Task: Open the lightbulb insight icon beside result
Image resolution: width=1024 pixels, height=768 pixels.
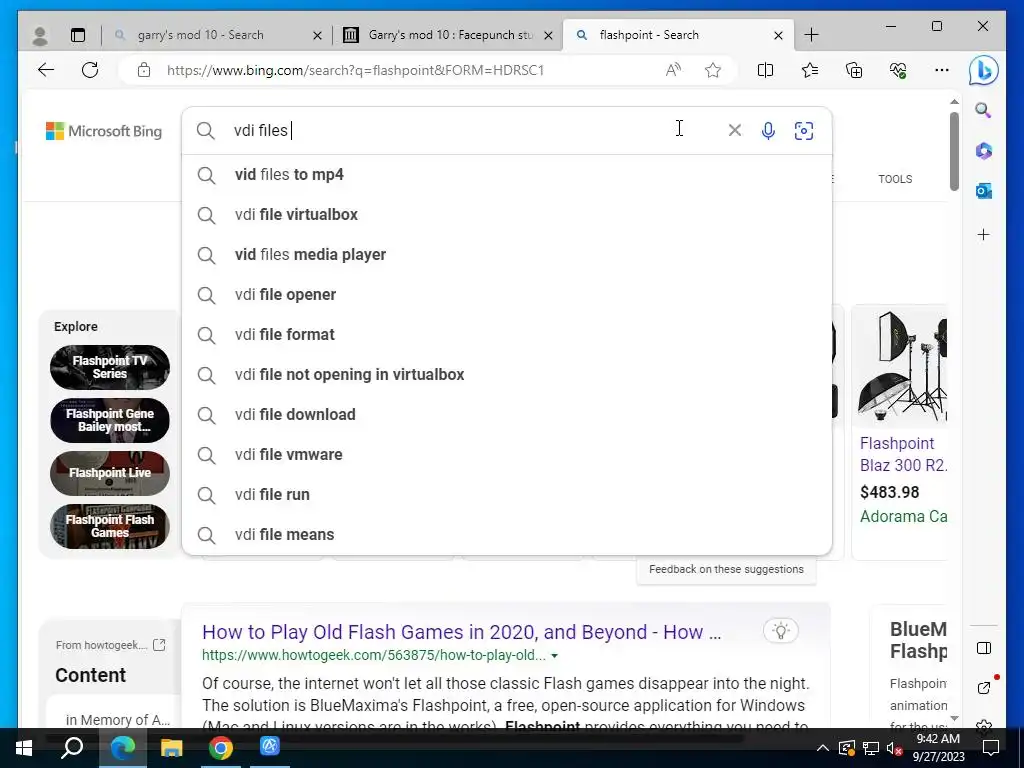Action: (x=780, y=631)
